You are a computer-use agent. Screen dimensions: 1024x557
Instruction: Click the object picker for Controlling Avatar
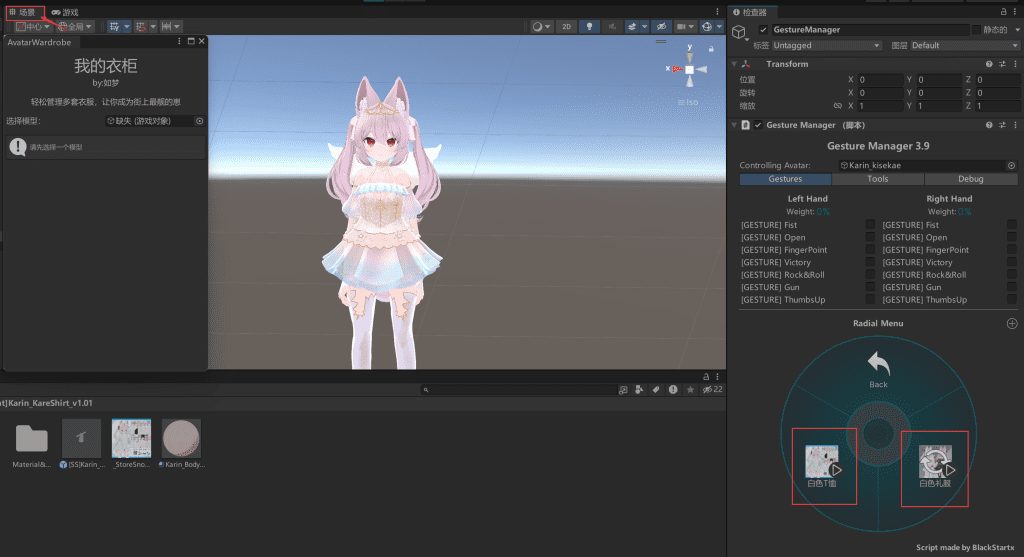click(x=1011, y=165)
